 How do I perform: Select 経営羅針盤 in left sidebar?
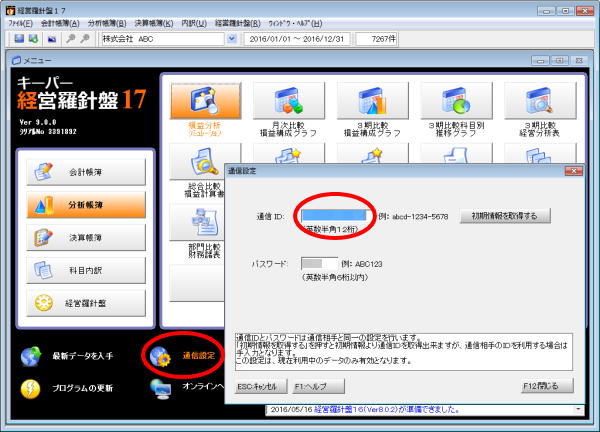click(x=86, y=303)
